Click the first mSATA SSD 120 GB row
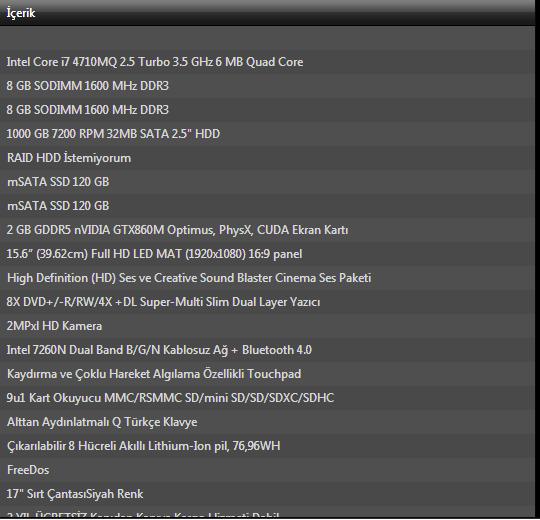Screen dimensions: 540x520 pyautogui.click(x=268, y=182)
